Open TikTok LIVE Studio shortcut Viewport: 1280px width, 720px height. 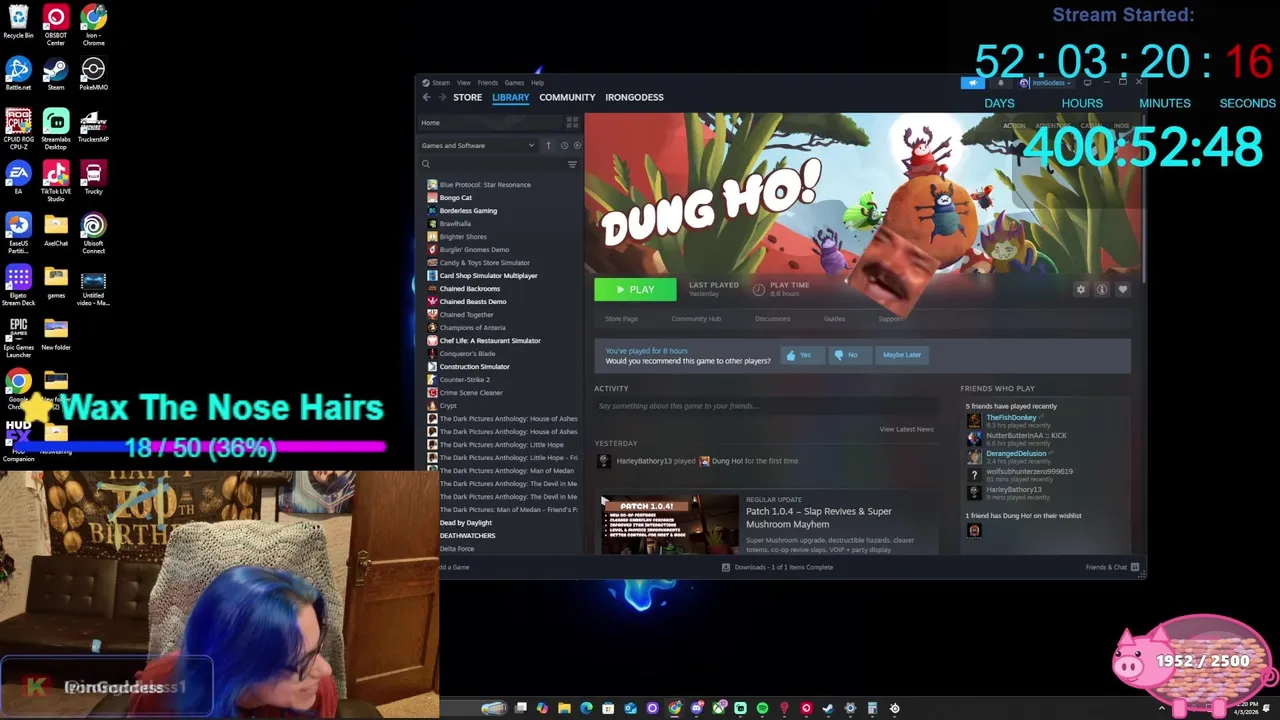pyautogui.click(x=56, y=181)
